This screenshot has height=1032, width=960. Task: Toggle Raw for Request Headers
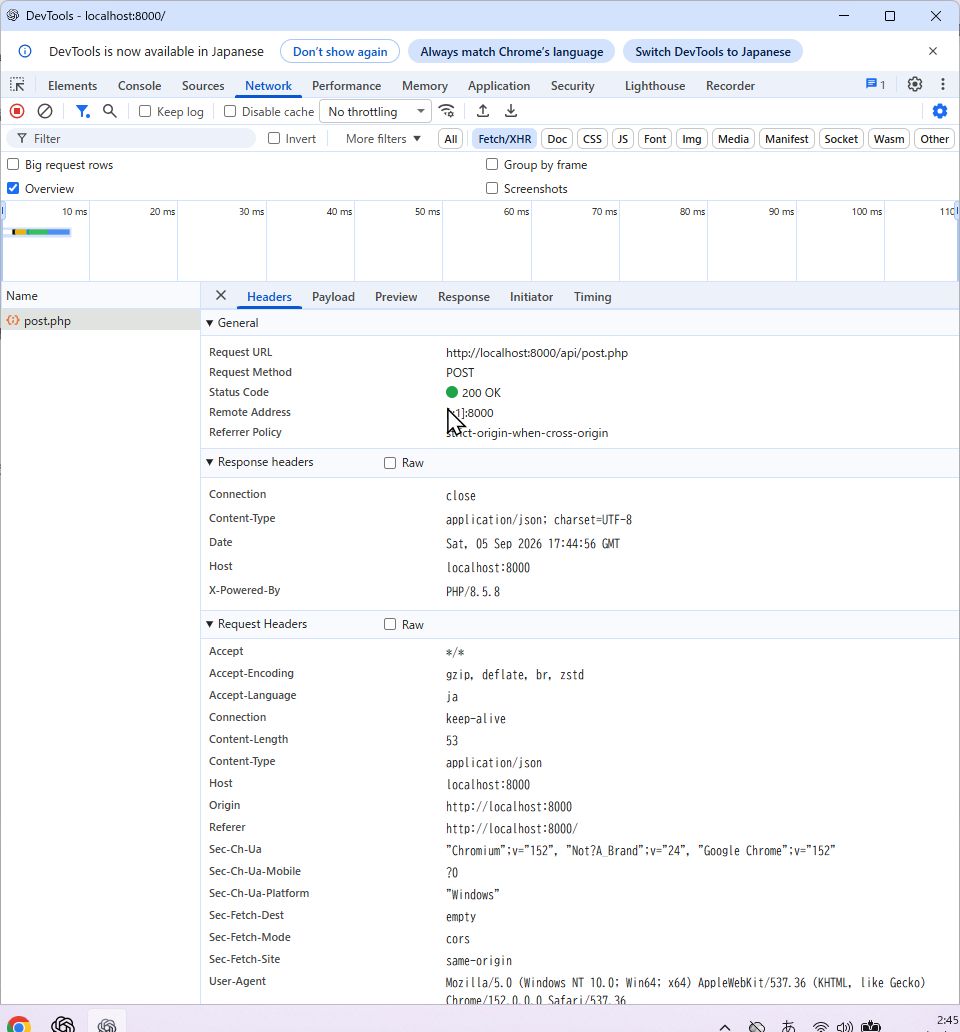point(390,625)
